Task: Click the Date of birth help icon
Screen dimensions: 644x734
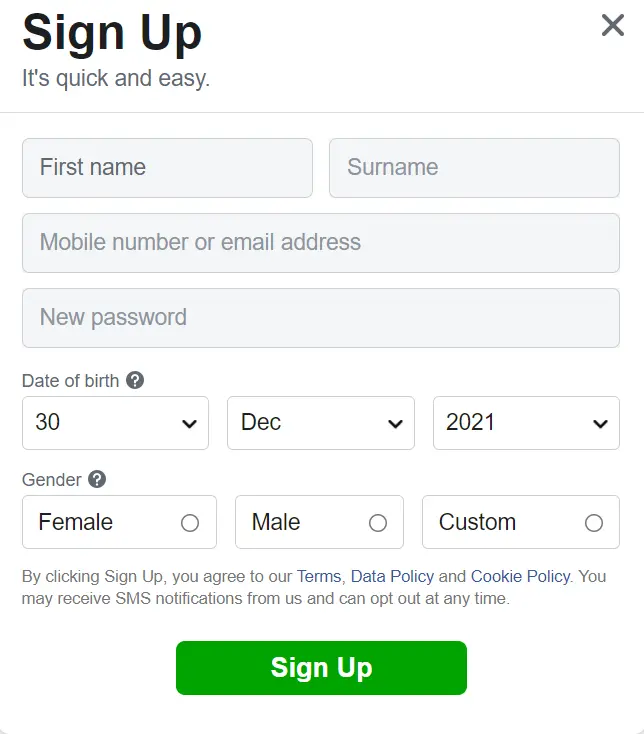Action: 135,380
